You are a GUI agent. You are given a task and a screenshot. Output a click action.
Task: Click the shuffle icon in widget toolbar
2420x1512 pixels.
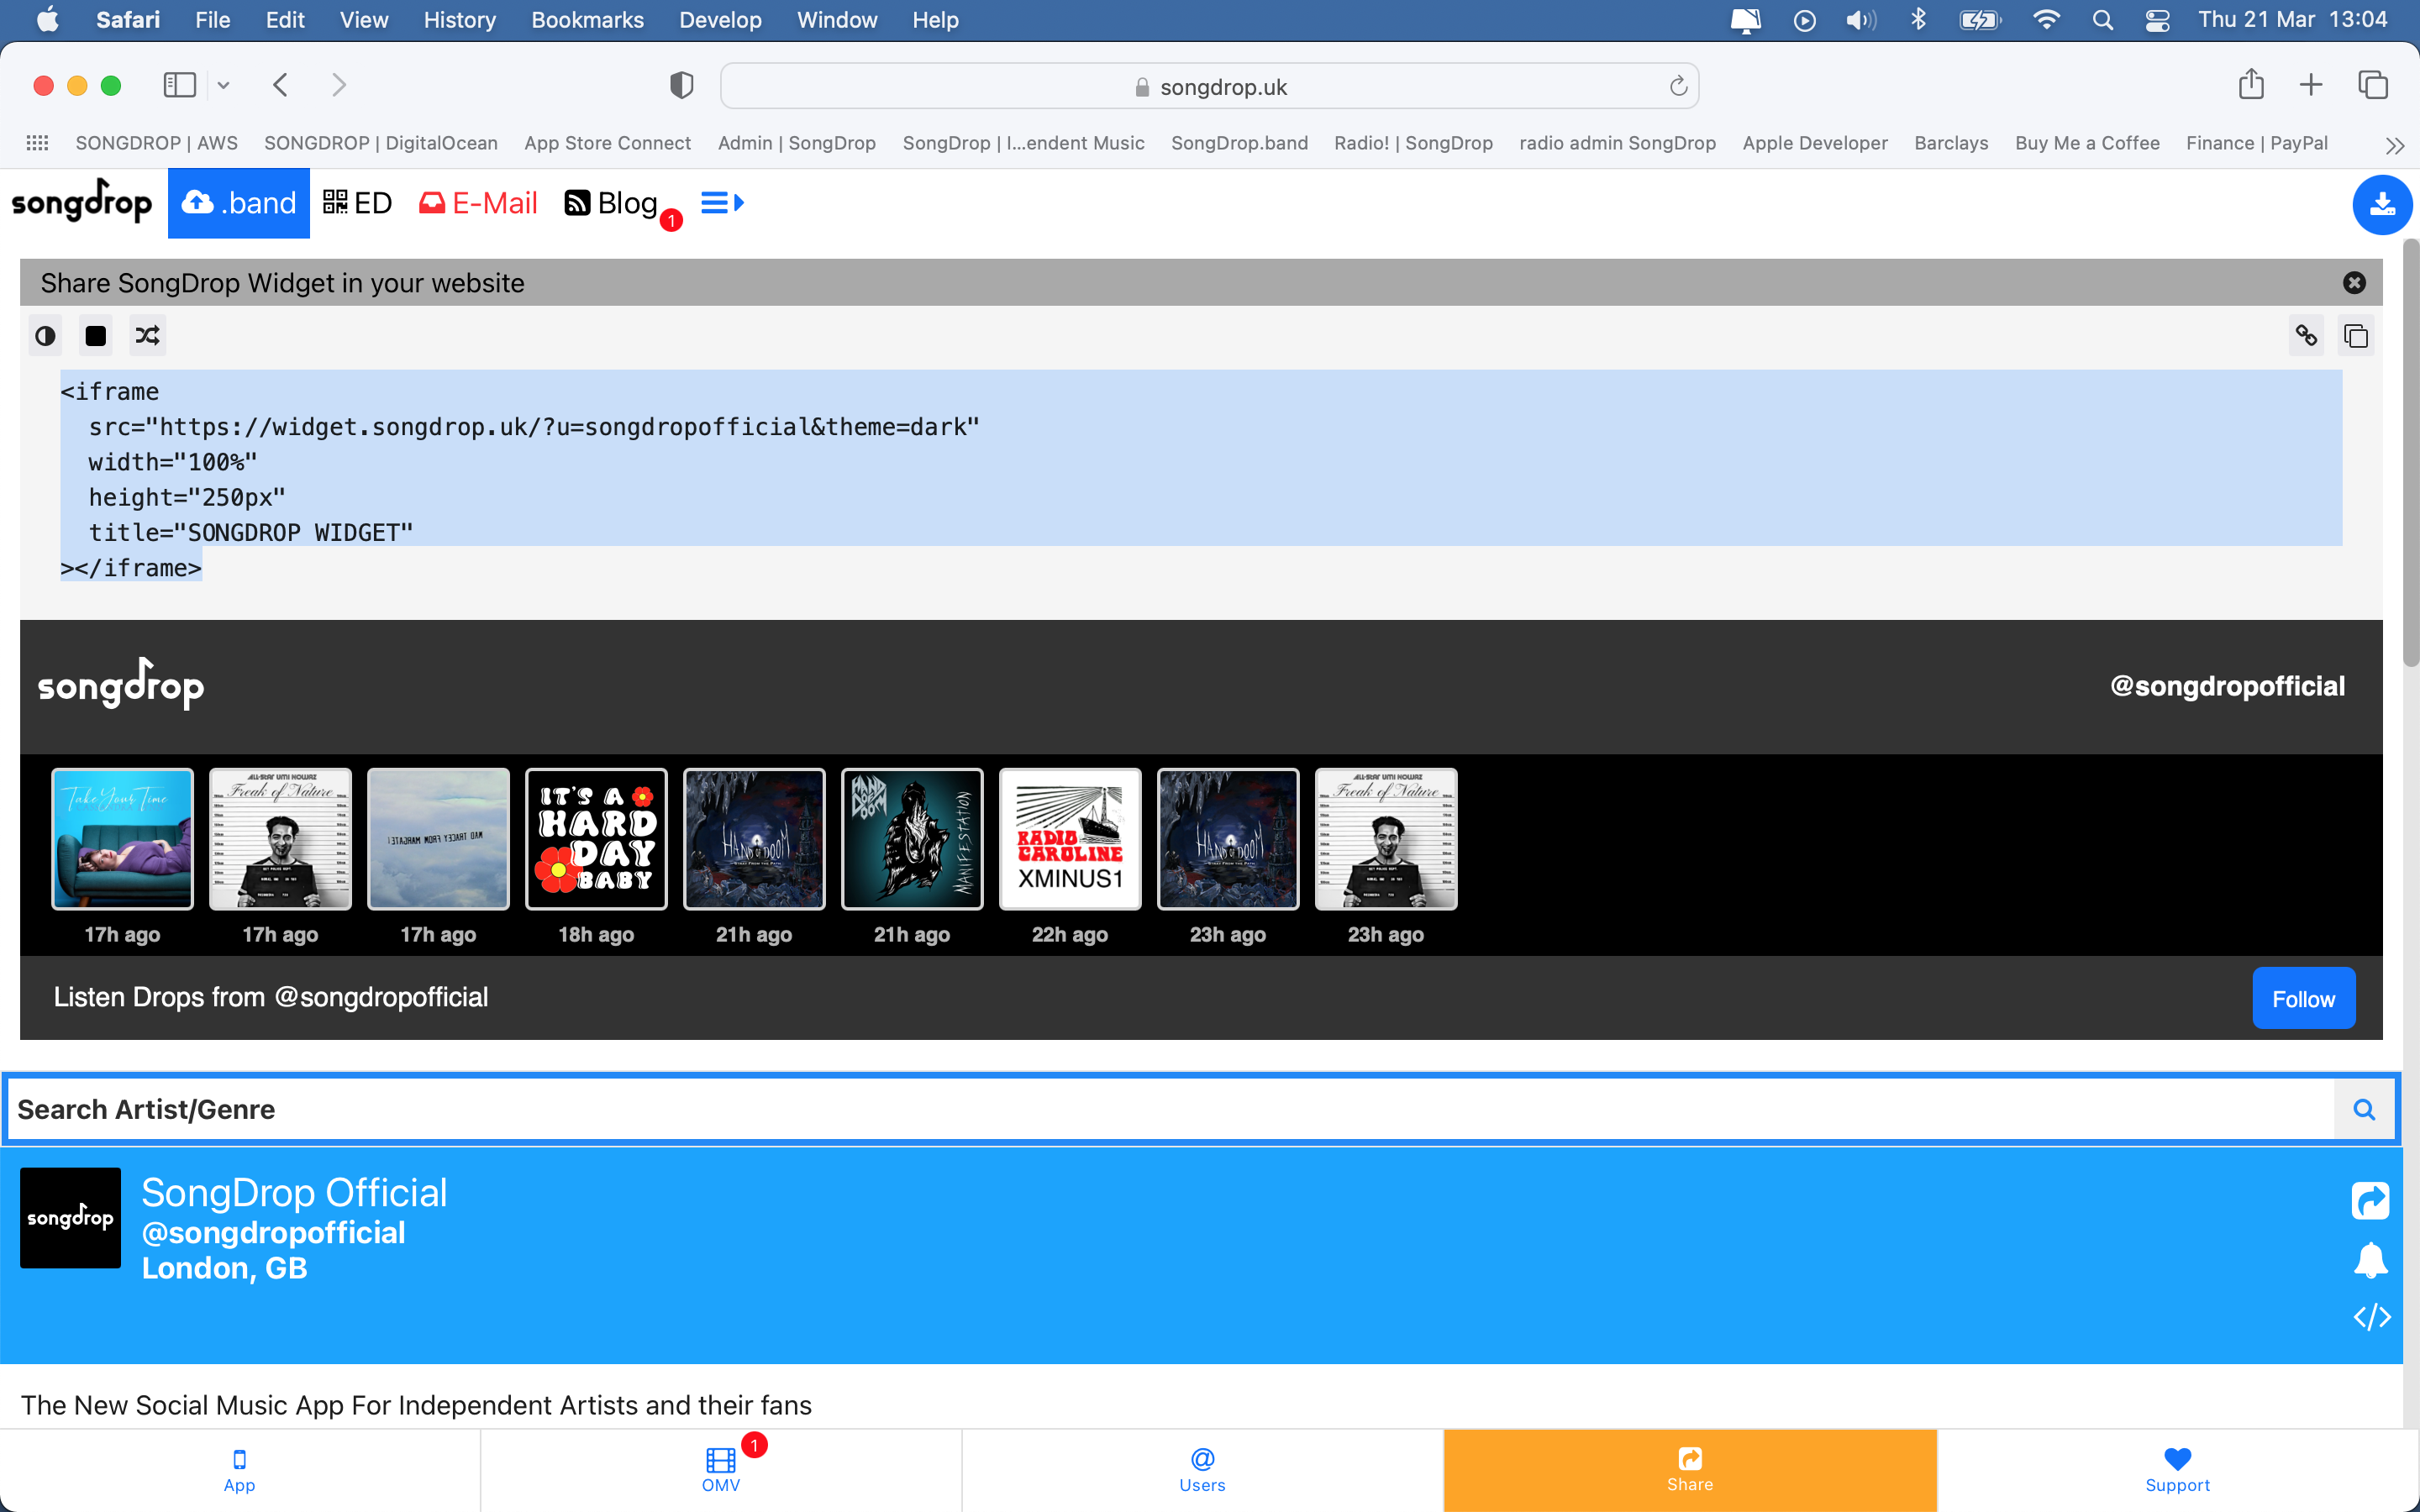148,336
